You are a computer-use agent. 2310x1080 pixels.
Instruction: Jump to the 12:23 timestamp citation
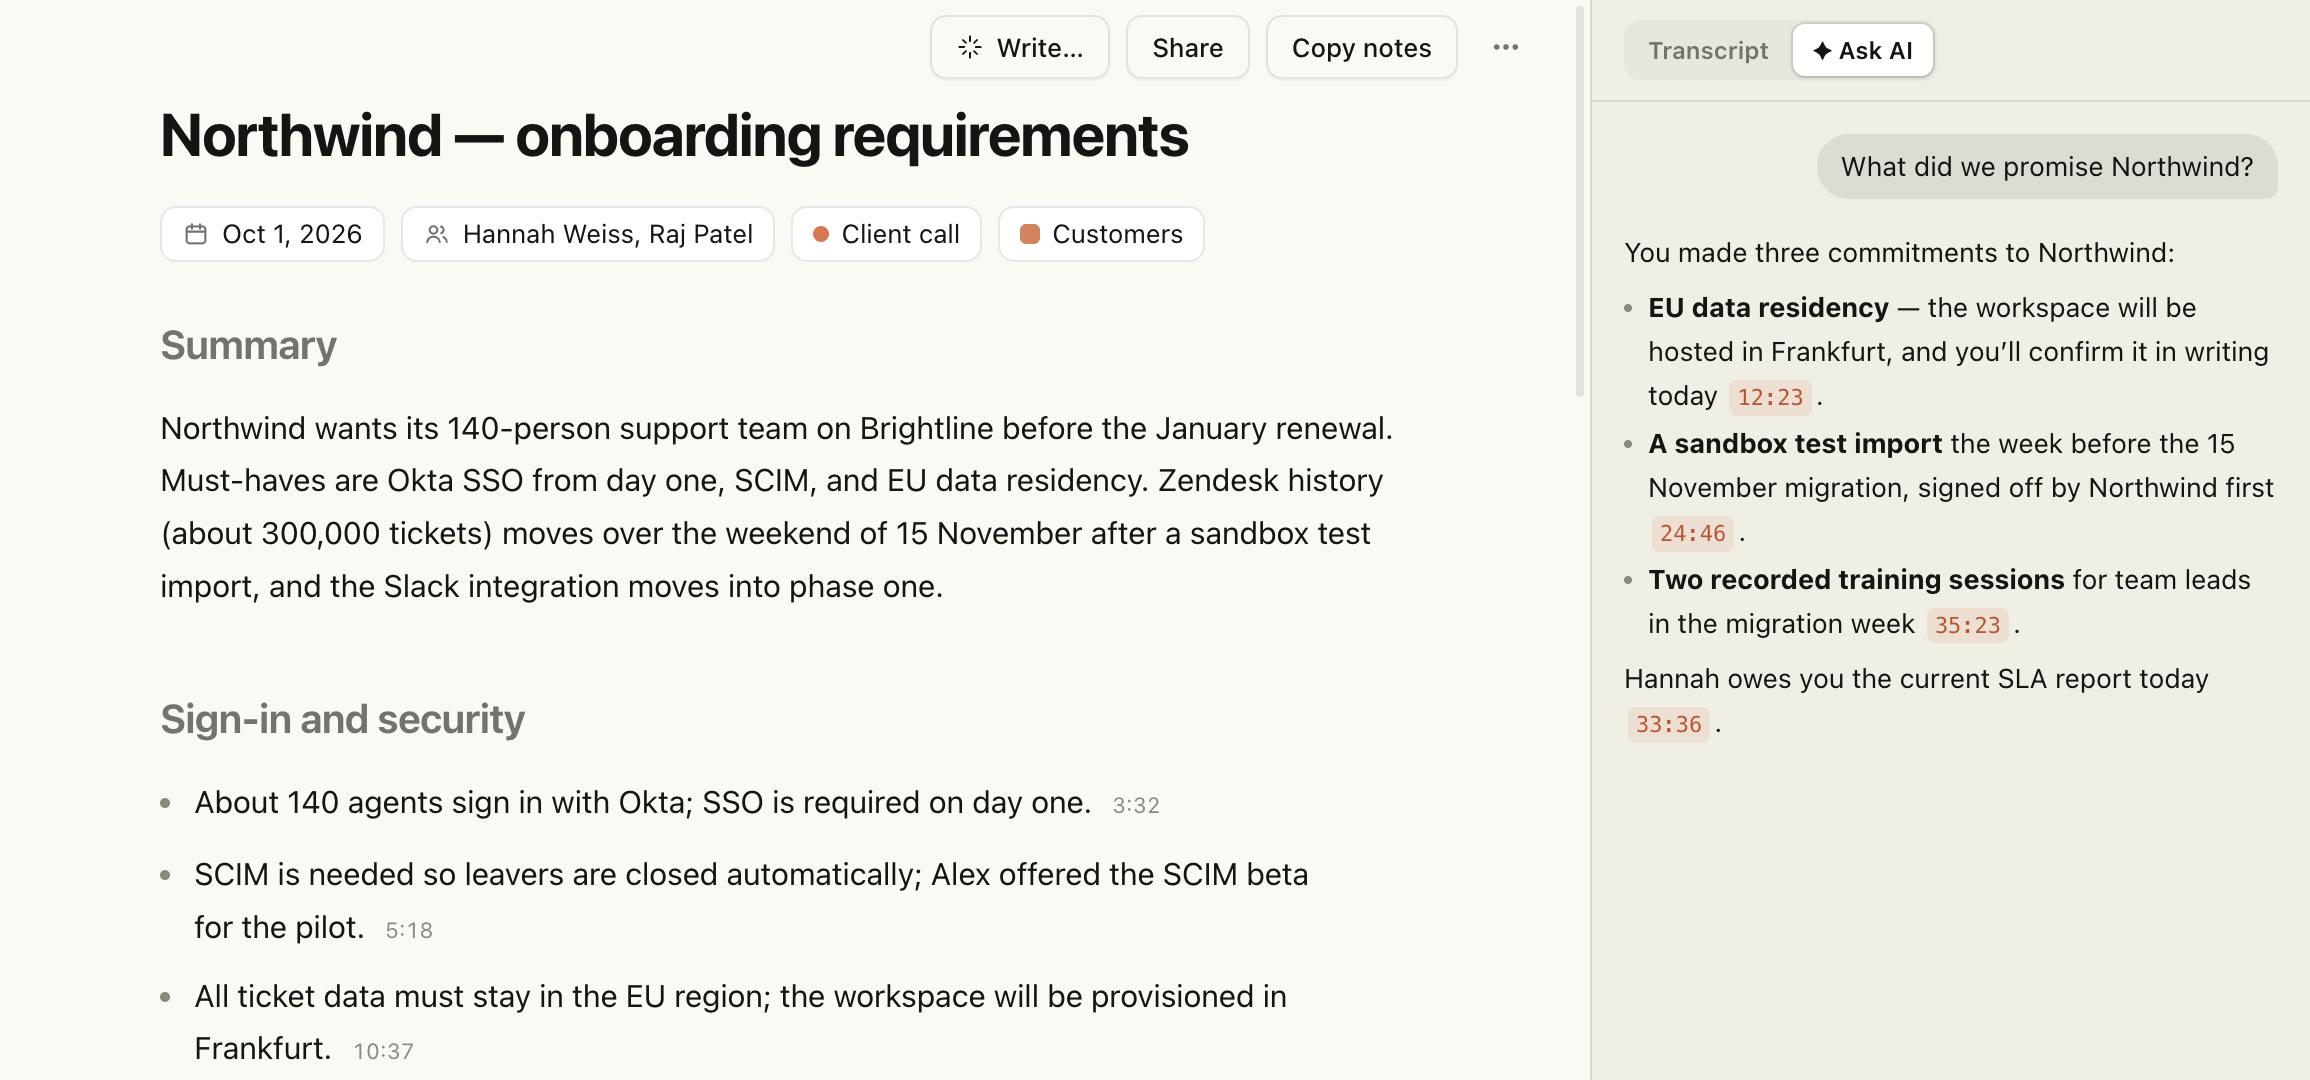click(x=1770, y=397)
